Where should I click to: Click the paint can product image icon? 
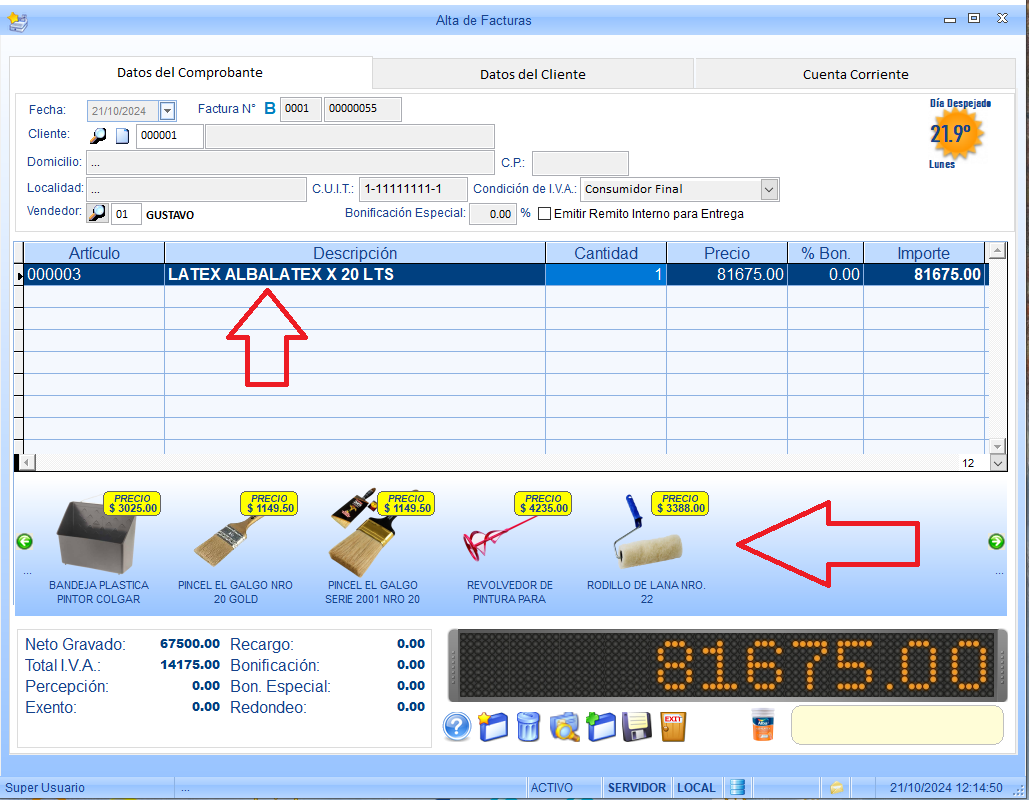pos(763,725)
